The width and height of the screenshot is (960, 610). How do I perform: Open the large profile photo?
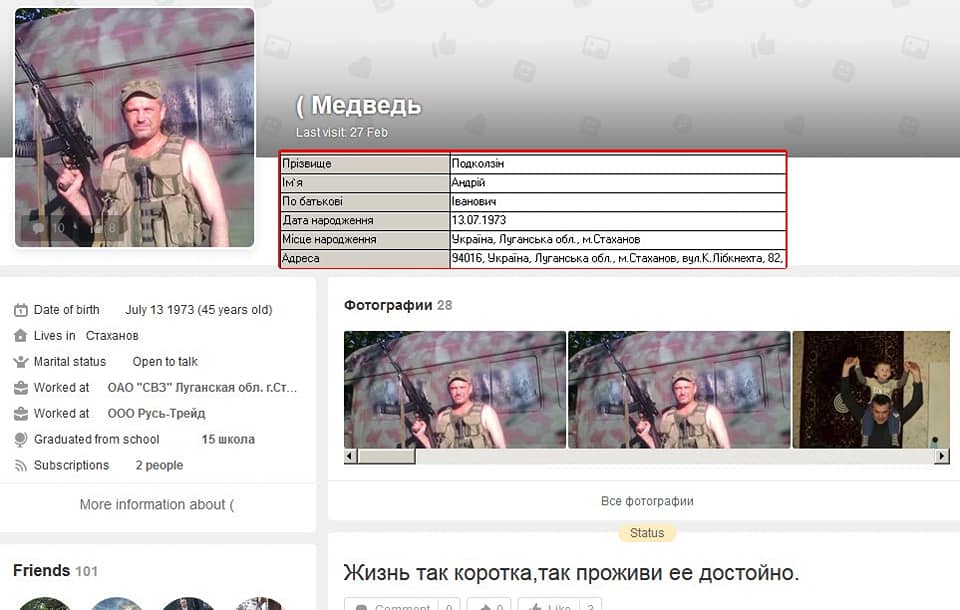[x=135, y=127]
